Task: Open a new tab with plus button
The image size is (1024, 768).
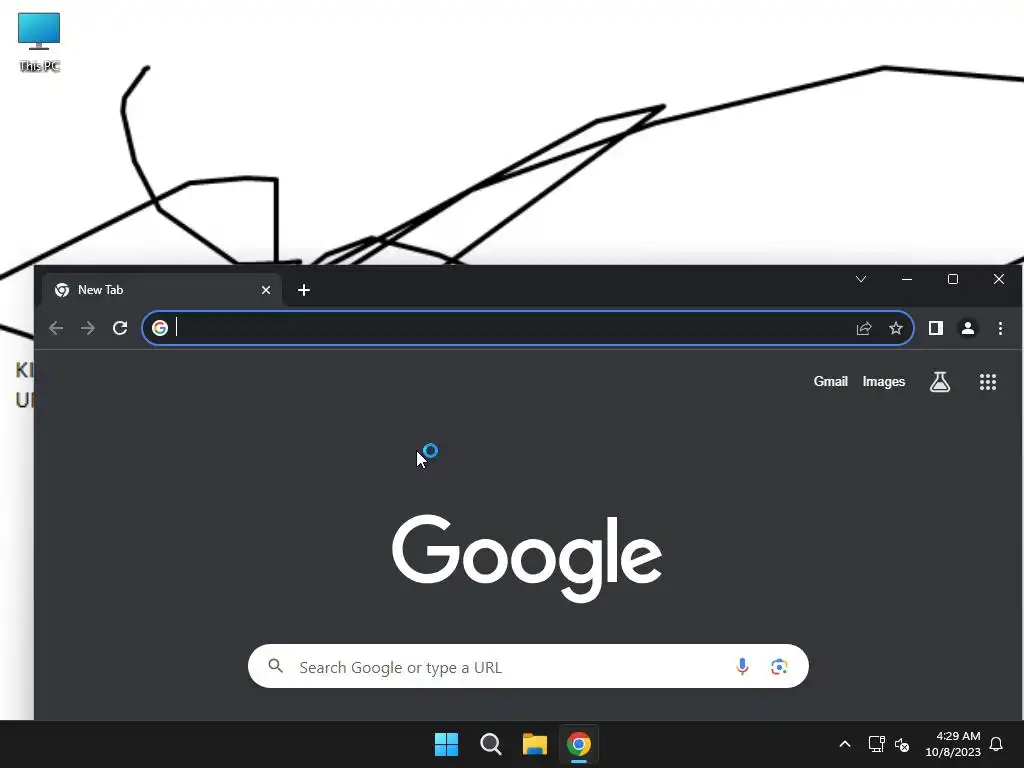Action: [304, 290]
